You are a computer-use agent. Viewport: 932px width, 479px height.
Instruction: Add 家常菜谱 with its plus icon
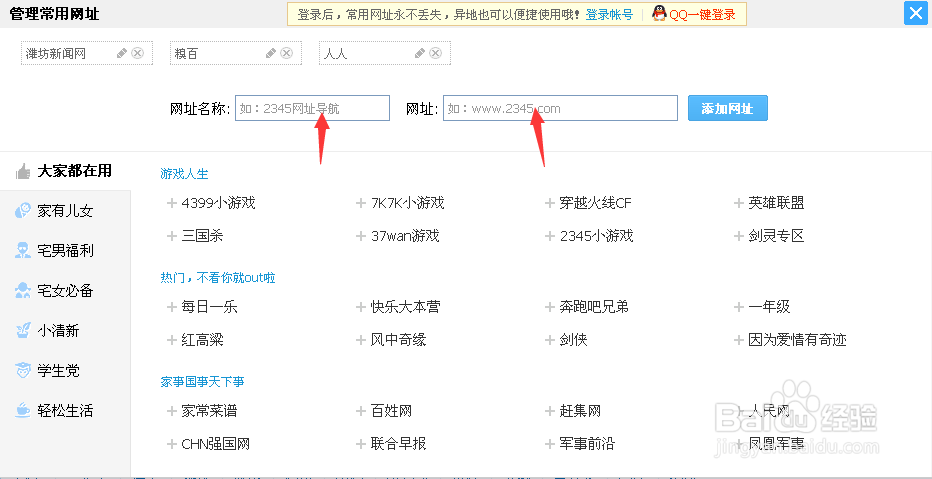pos(172,411)
